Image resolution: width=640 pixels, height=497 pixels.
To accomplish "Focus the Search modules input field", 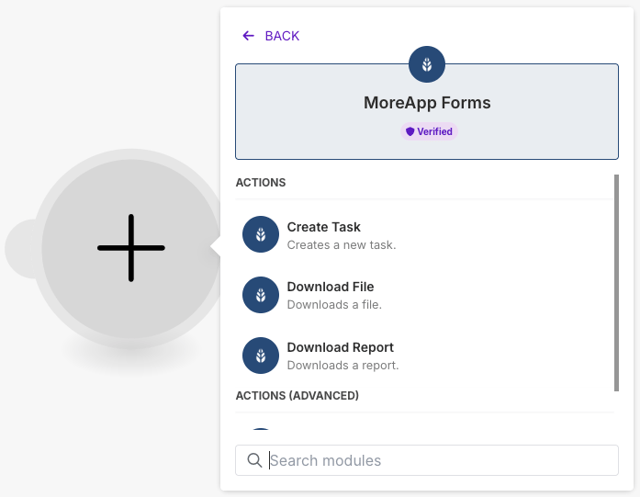I will pyautogui.click(x=440, y=461).
